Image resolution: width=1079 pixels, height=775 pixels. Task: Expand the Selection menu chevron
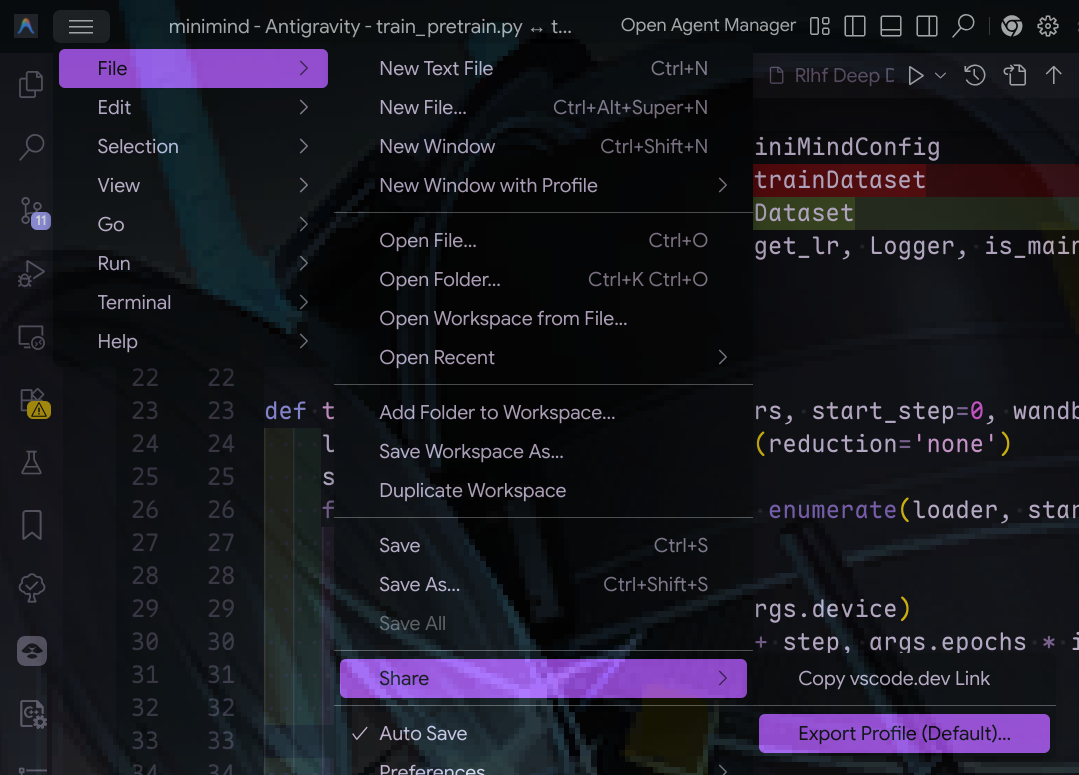click(303, 147)
